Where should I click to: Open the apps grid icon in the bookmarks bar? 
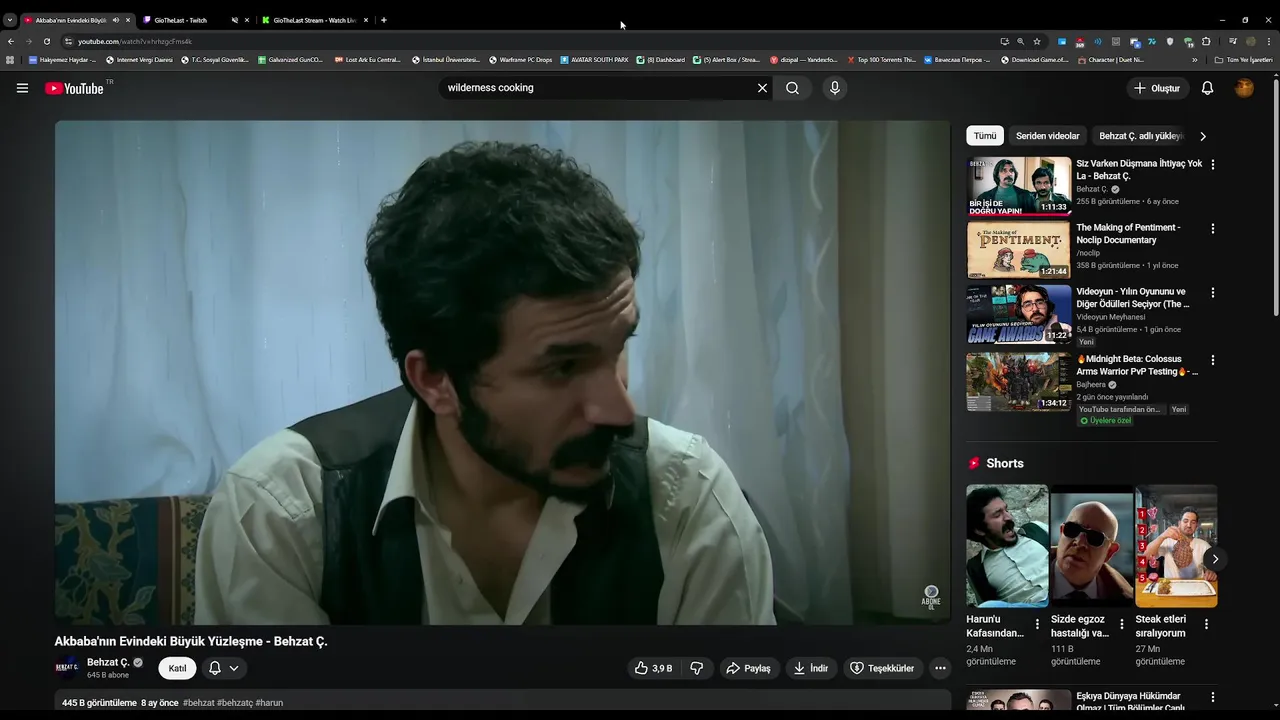click(10, 60)
